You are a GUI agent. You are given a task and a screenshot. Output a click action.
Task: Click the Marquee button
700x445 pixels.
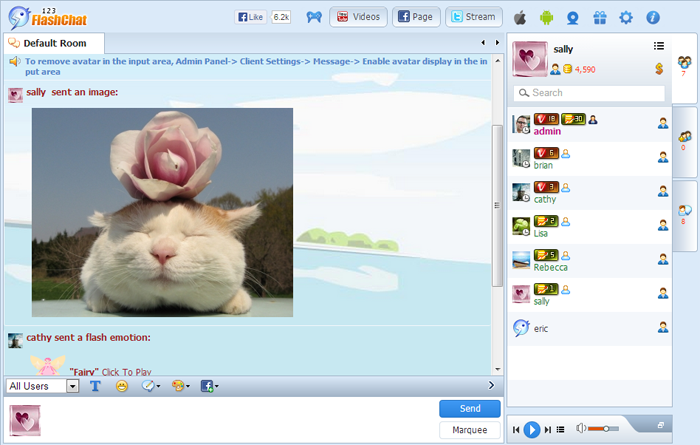coord(470,430)
